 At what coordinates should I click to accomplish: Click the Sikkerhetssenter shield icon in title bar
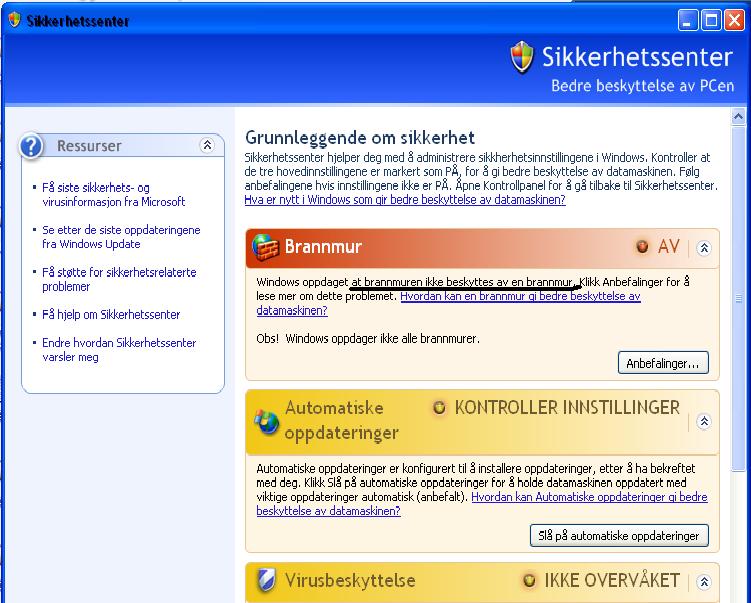(15, 20)
